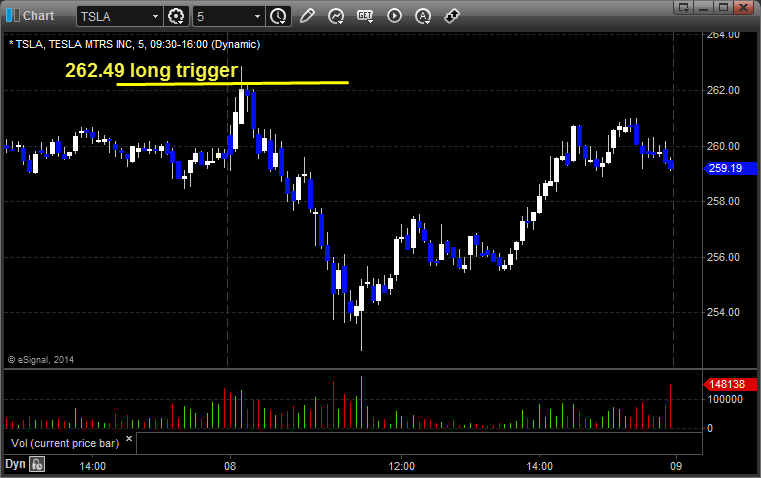Screen dimensions: 761x478
Task: Select the pencil drawing tool icon
Action: click(x=307, y=16)
